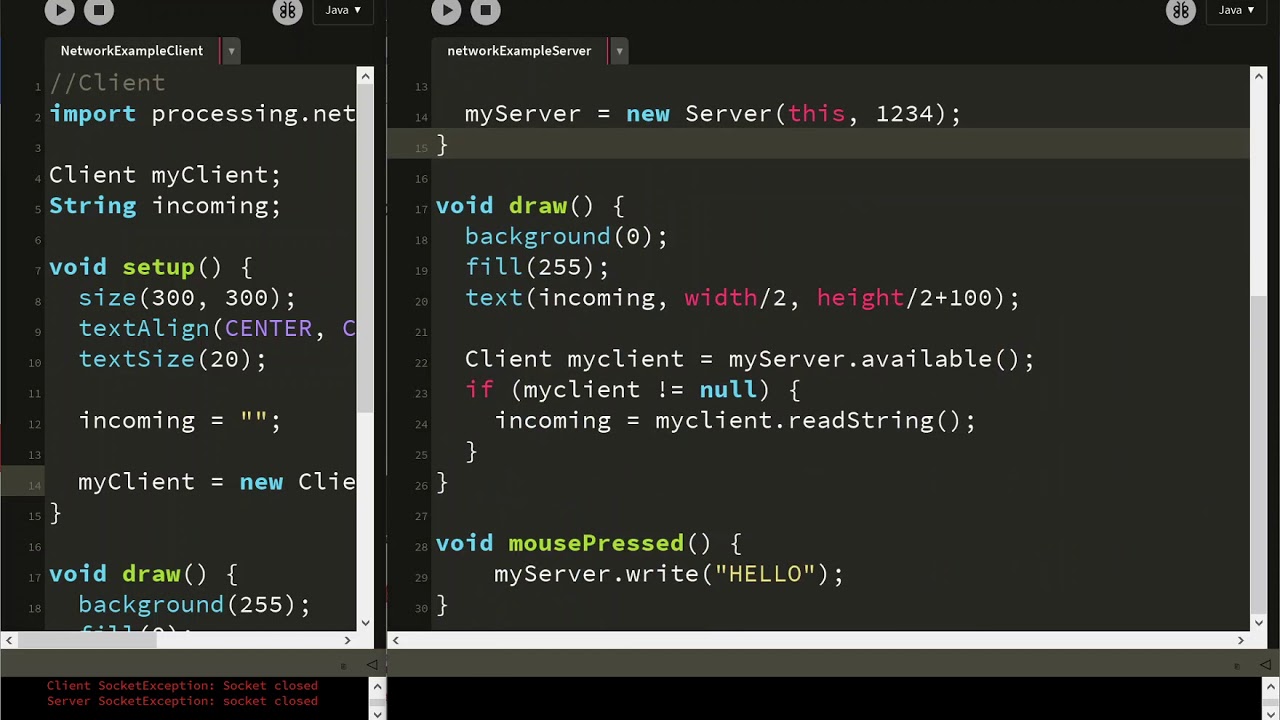Toggle debugger butterfly icon in server window
This screenshot has width=1280, height=720.
coord(1181,11)
